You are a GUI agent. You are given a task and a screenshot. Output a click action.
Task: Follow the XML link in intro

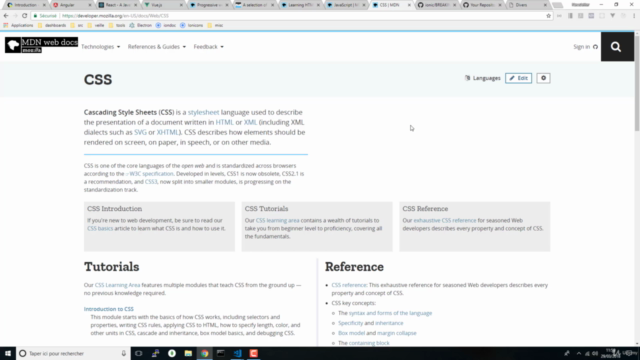click(250, 122)
